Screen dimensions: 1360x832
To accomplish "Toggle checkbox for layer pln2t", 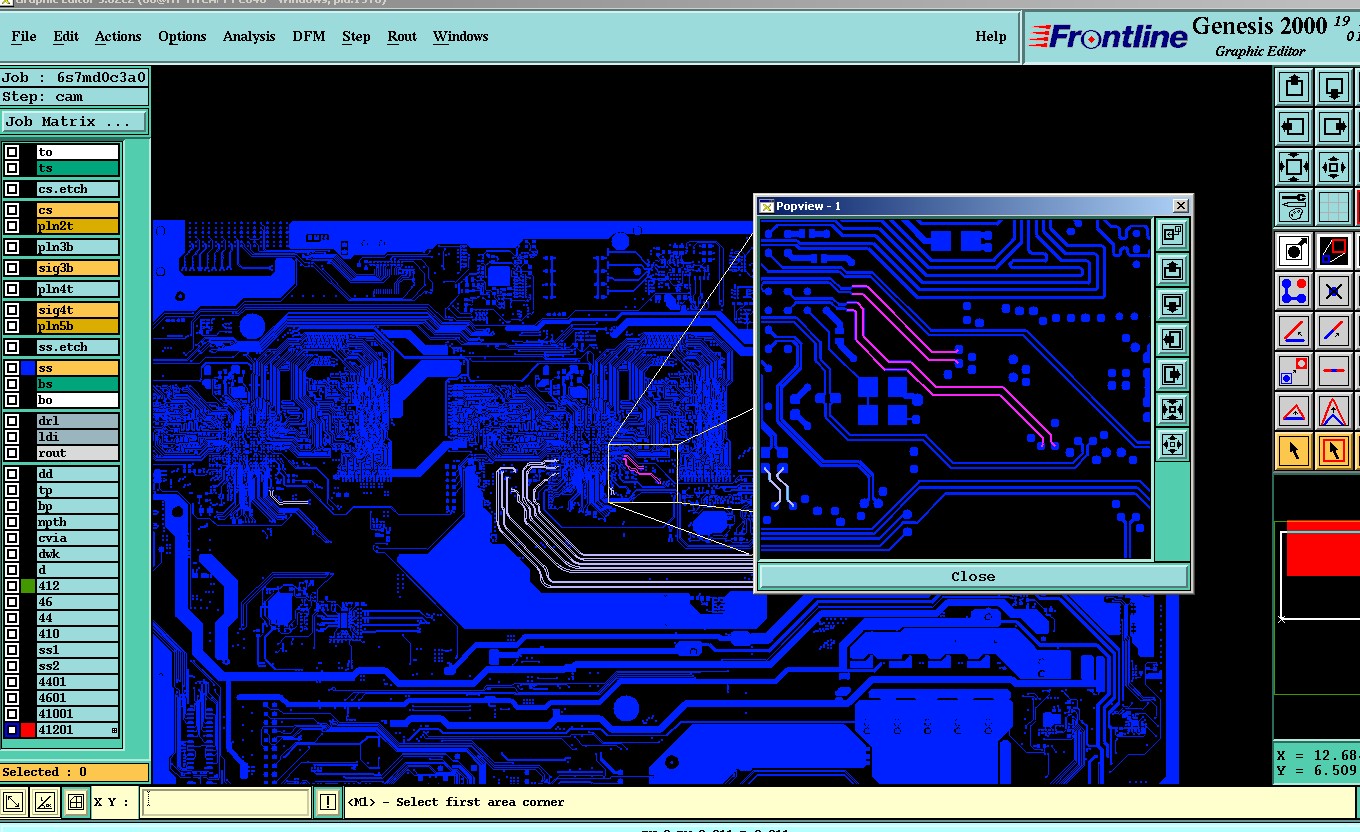I will 12,226.
